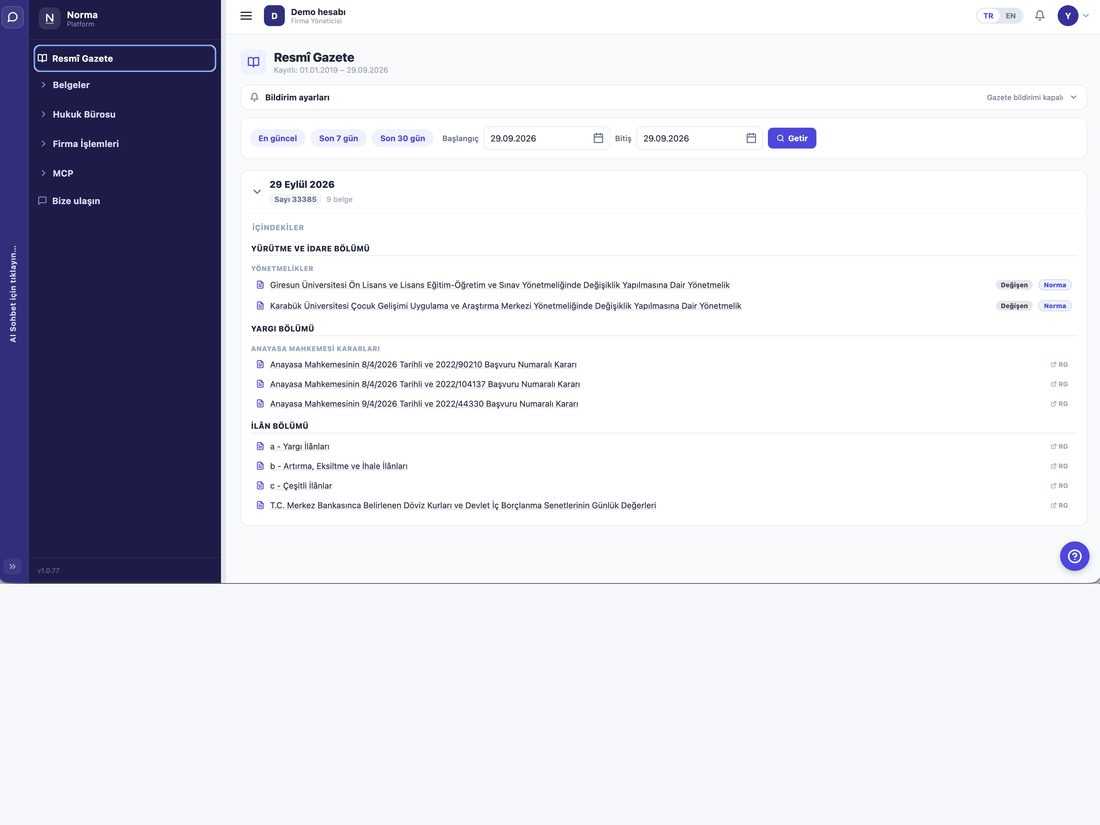Open RG link for Çeşitli İlânlar
The width and height of the screenshot is (1100, 825).
pyautogui.click(x=1059, y=486)
